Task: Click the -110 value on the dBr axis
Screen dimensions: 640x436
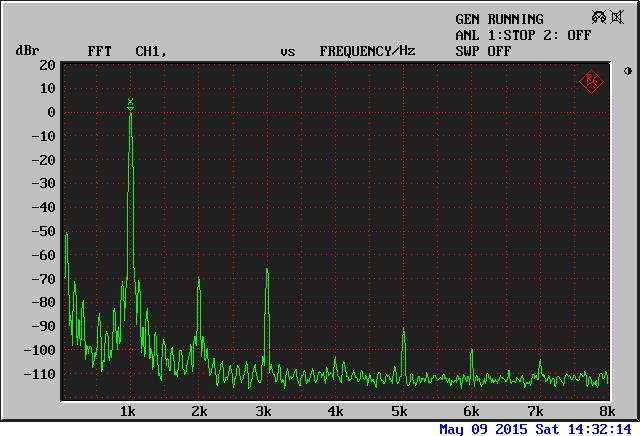Action: [39, 374]
